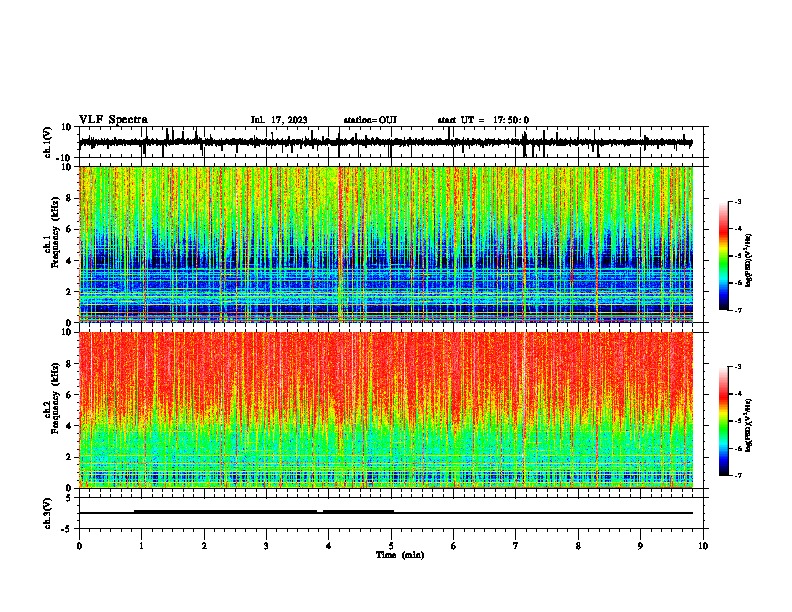Click time axis tick label "7"
This screenshot has height=612, width=792.
pyautogui.click(x=516, y=546)
